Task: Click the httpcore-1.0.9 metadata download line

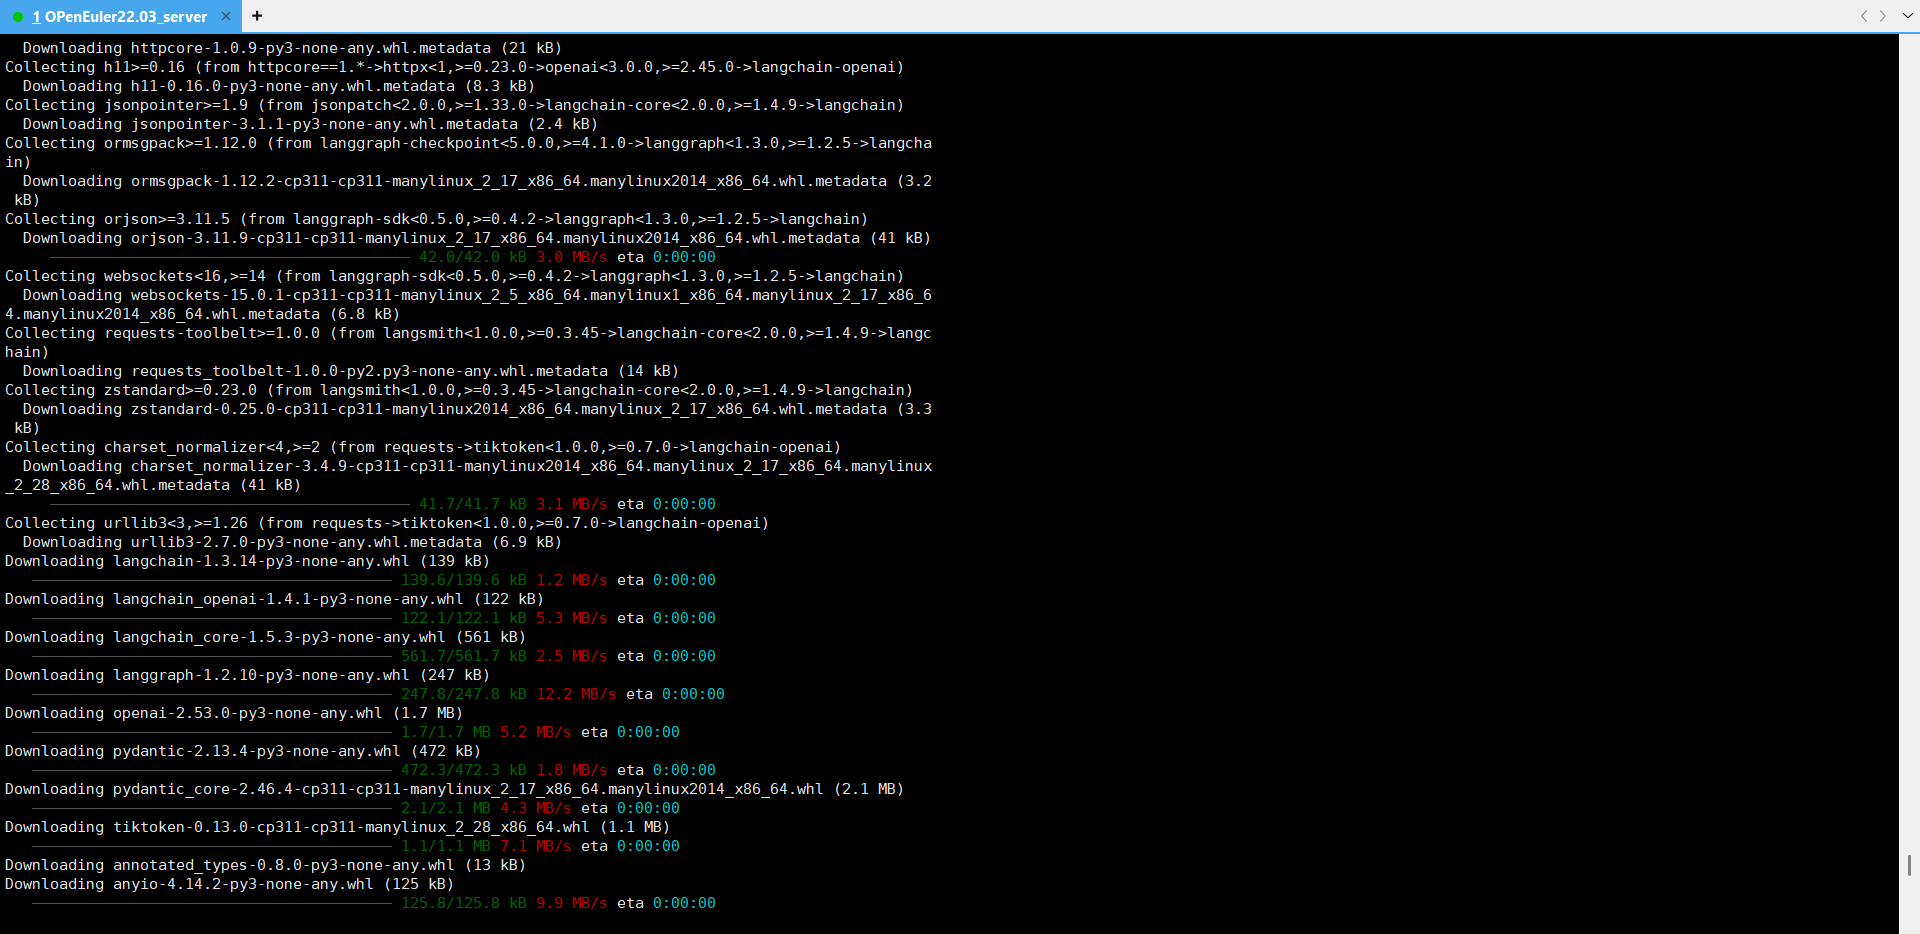Action: [x=292, y=48]
